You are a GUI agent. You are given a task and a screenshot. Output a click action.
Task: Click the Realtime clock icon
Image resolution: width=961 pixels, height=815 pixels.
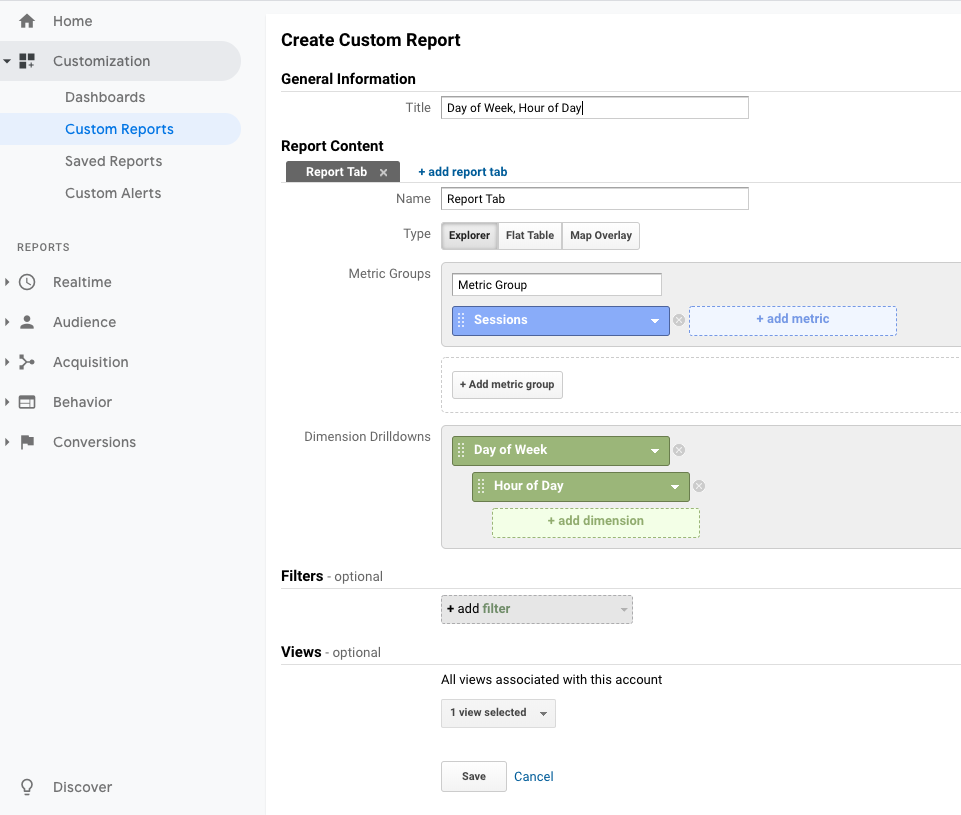27,282
